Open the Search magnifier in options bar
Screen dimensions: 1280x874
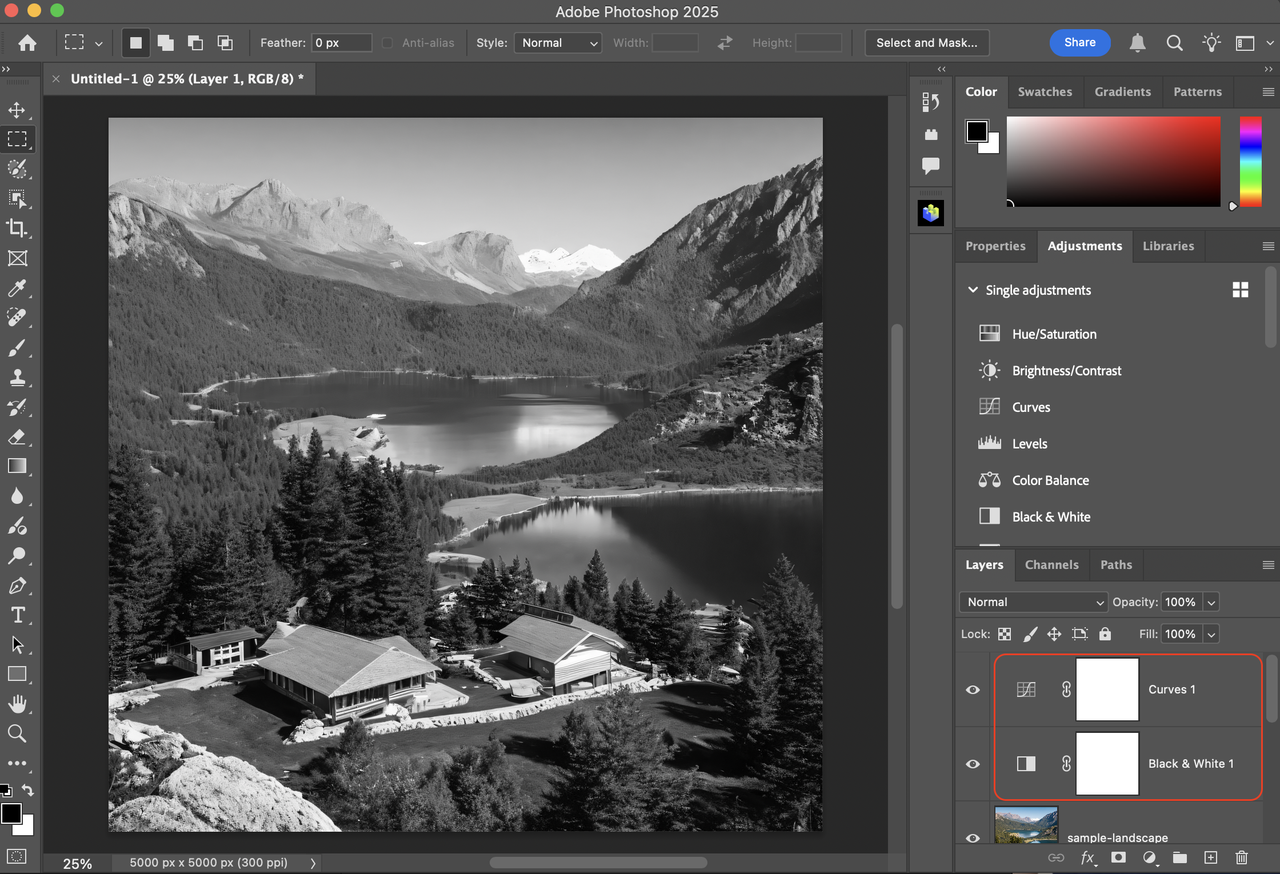pos(1175,43)
